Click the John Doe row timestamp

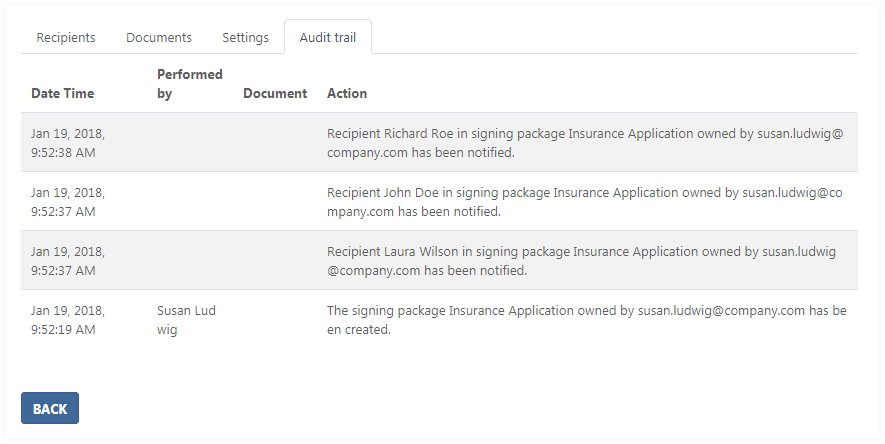click(68, 202)
